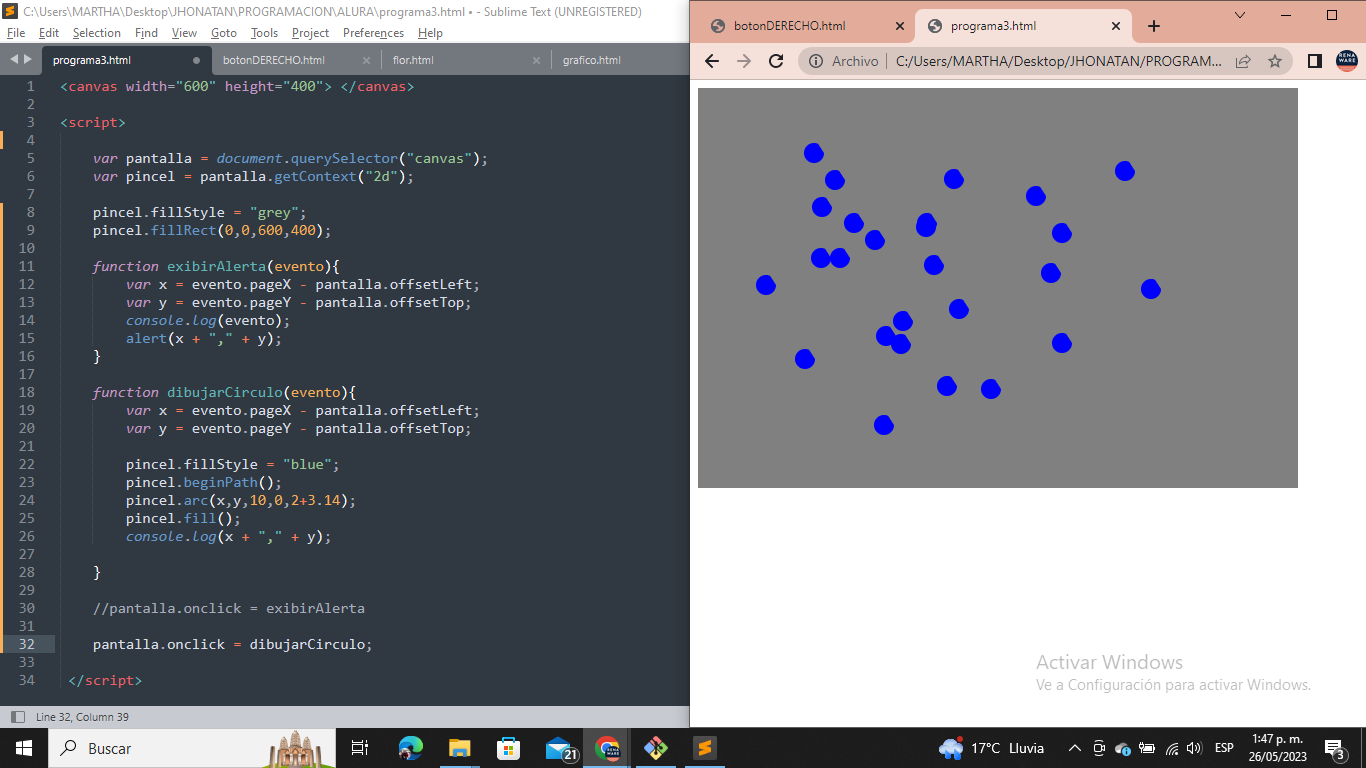Close the botonDERECHO.html tab in Sublime
Image resolution: width=1366 pixels, height=768 pixels.
pyautogui.click(x=366, y=60)
